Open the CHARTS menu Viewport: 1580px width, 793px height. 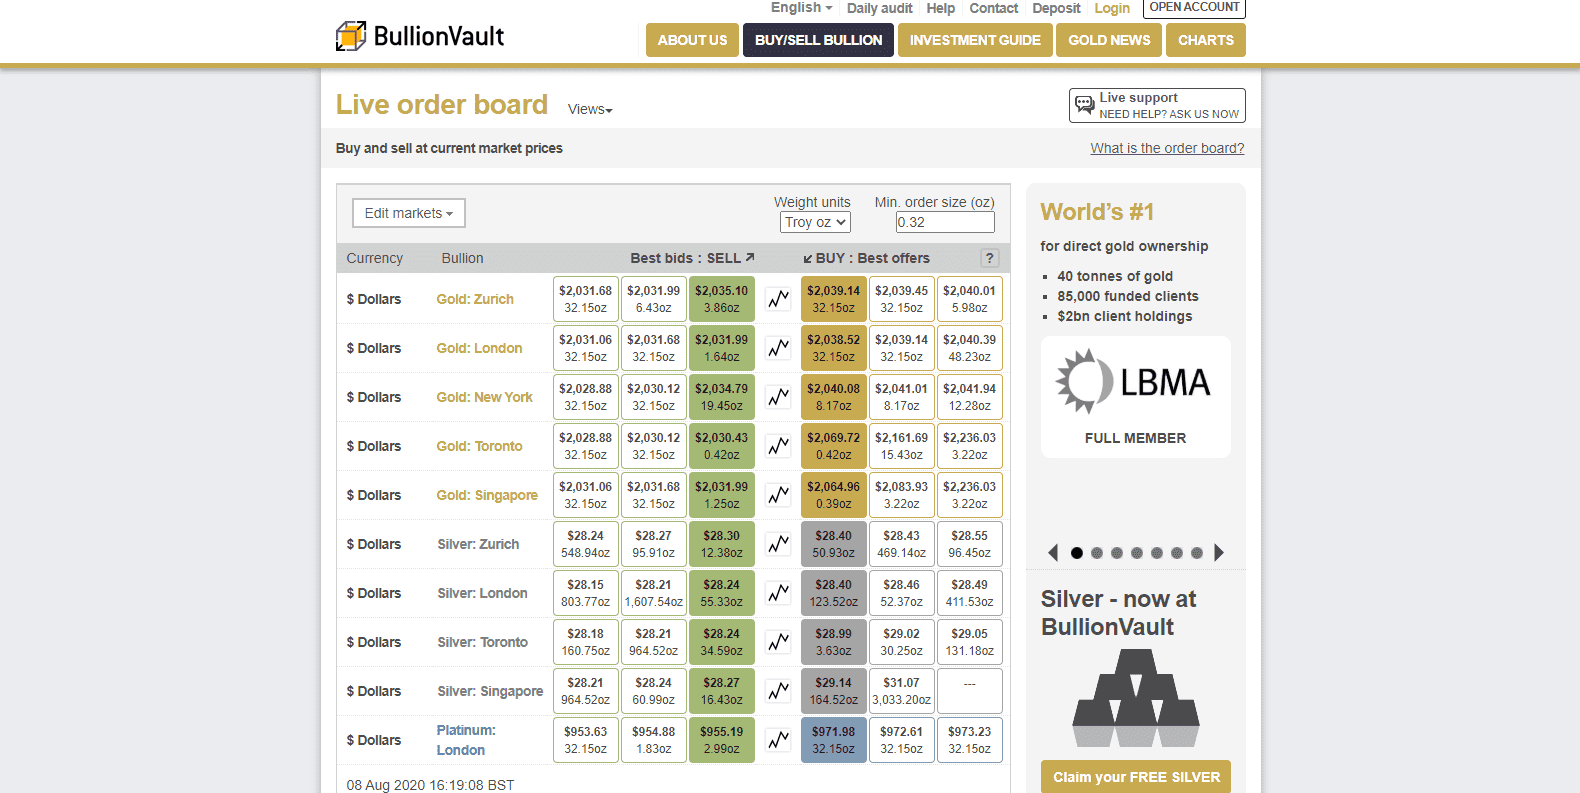click(x=1205, y=40)
